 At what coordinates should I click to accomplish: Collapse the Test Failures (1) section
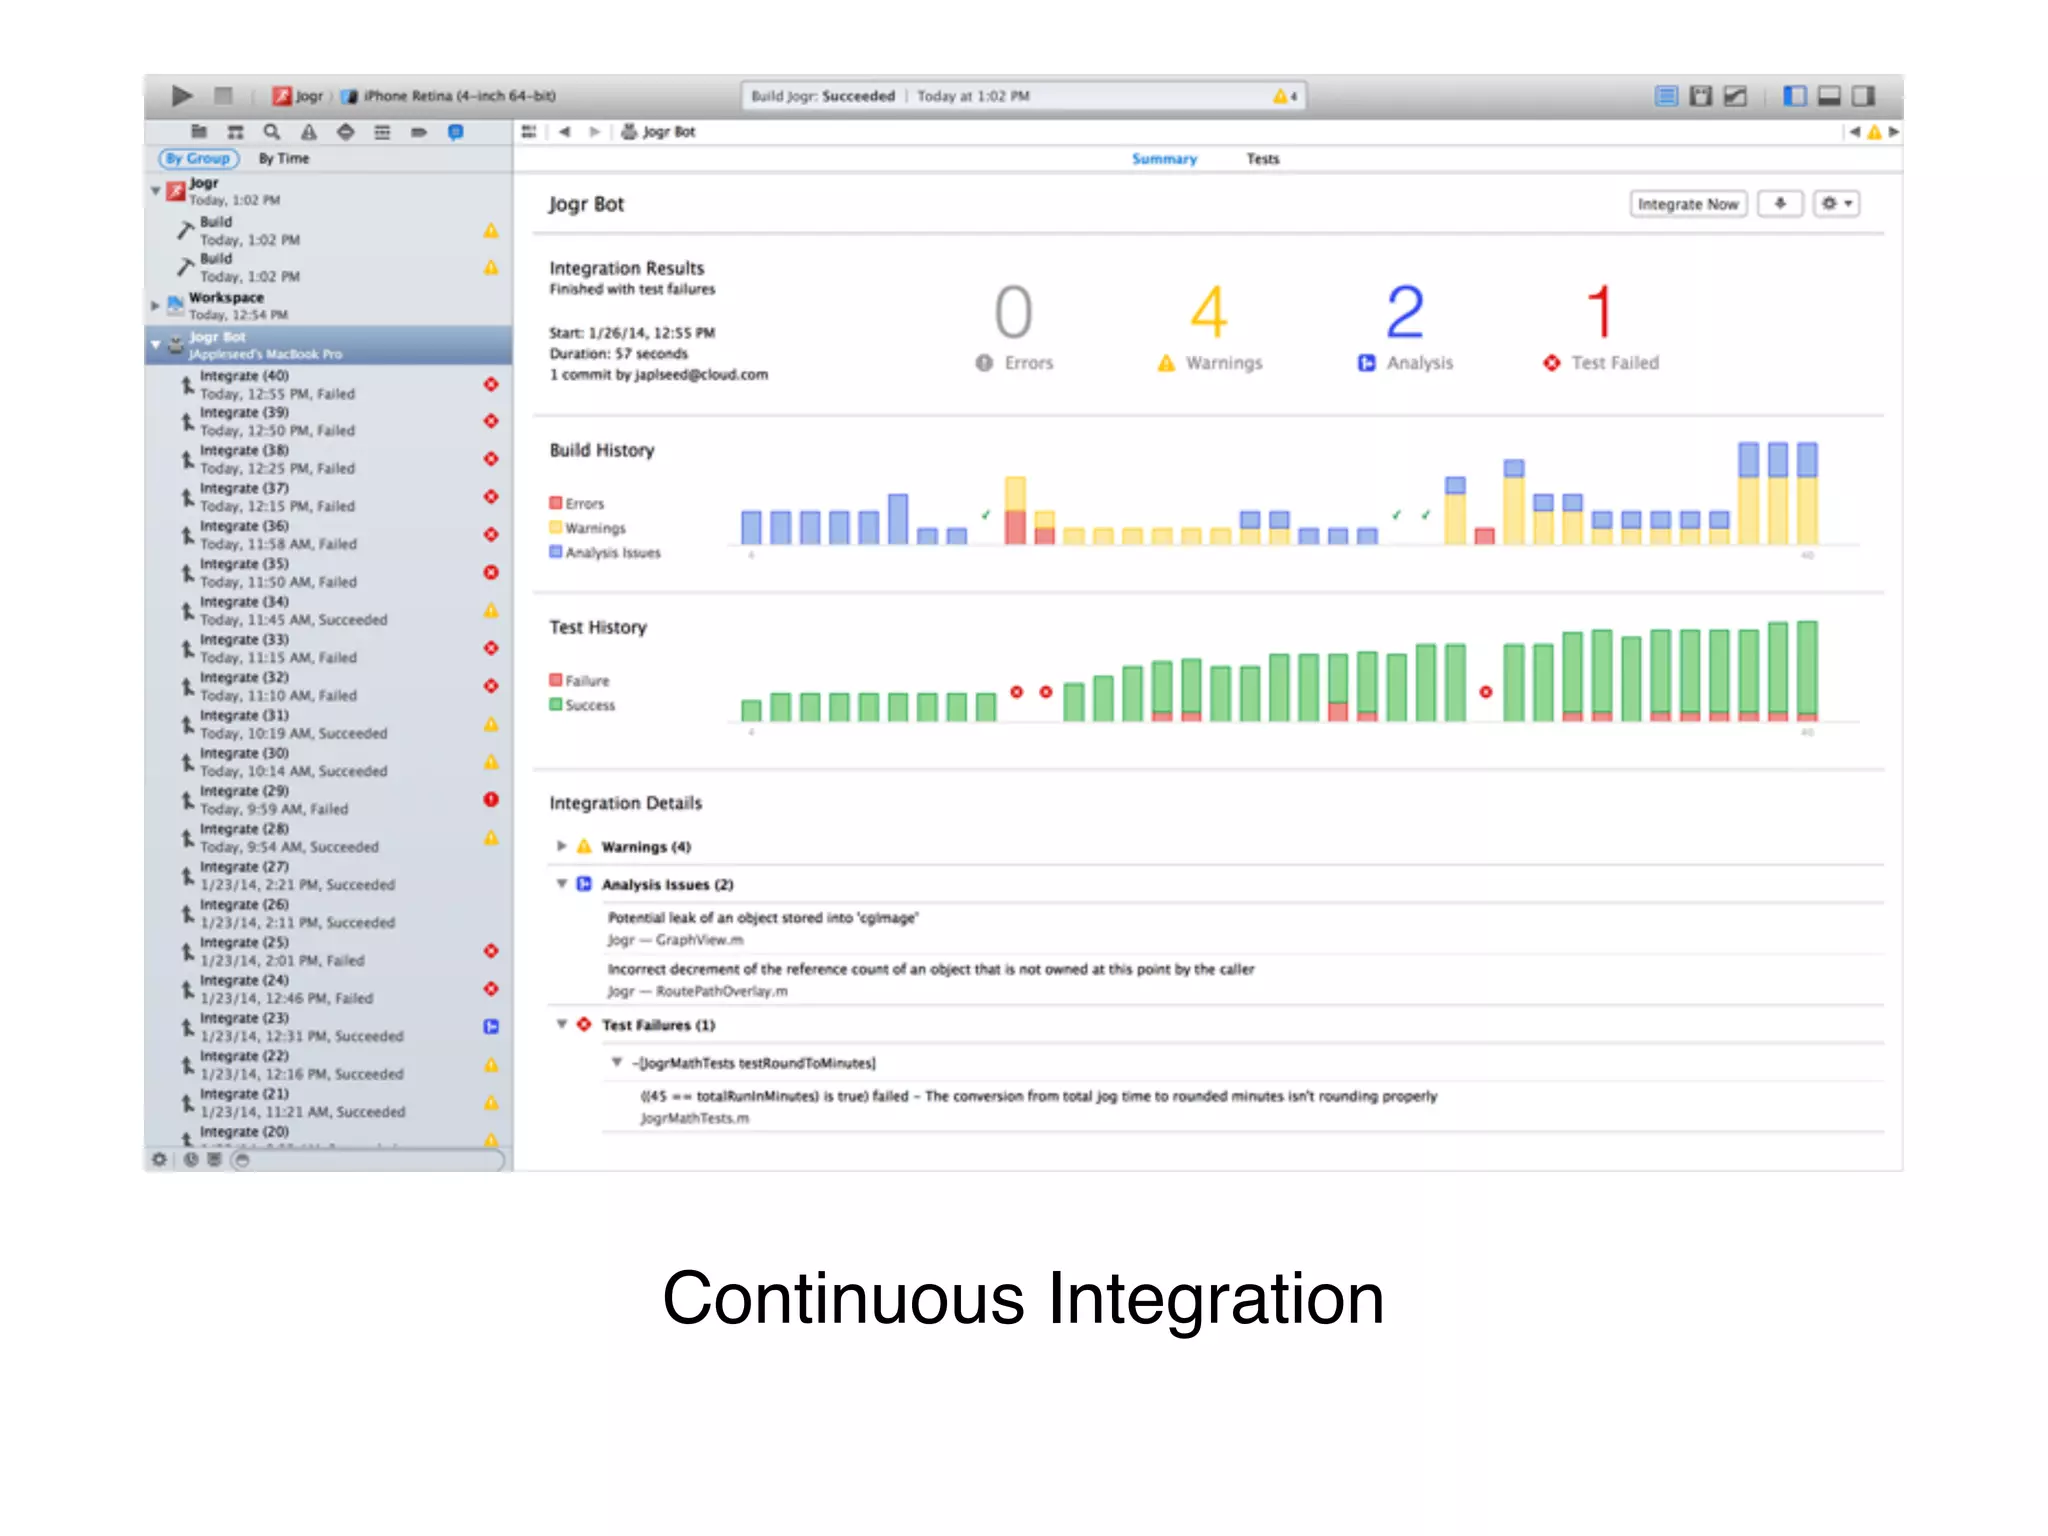point(562,1024)
